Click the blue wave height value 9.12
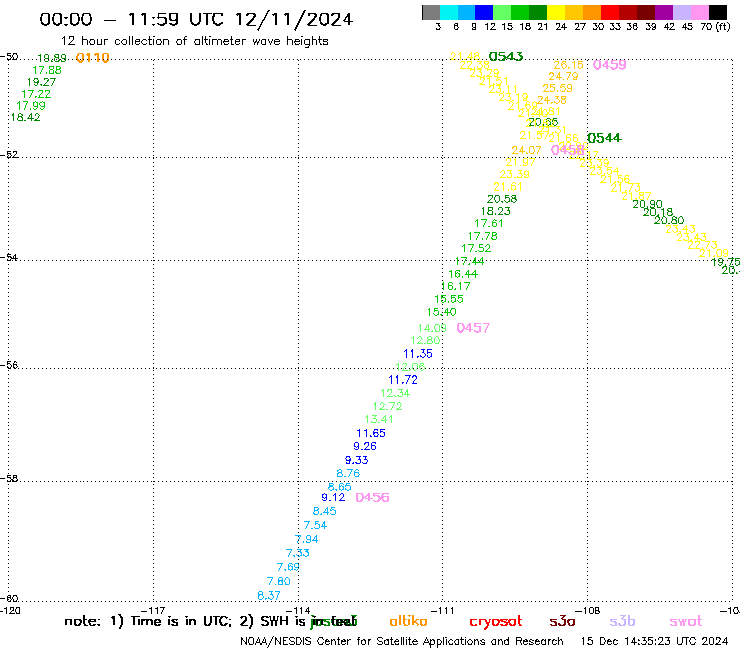The image size is (740, 650). 333,498
